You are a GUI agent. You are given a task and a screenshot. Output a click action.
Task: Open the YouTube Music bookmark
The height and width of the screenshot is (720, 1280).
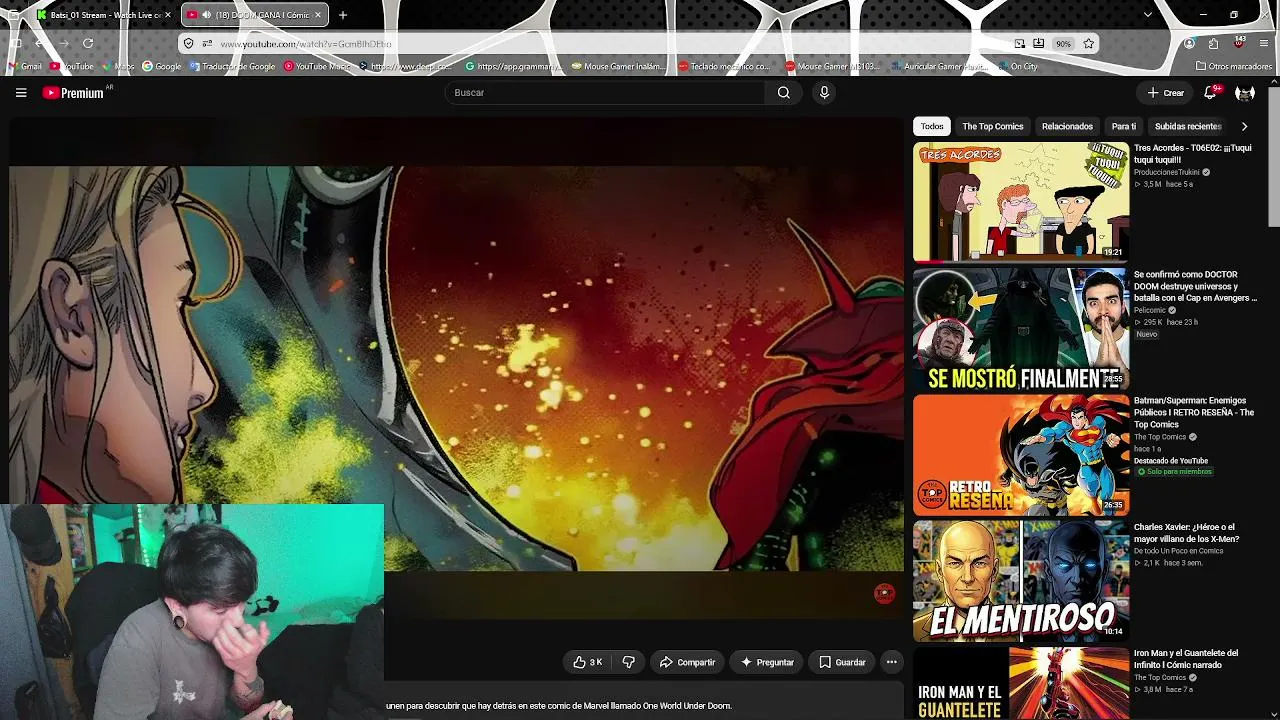coord(317,67)
